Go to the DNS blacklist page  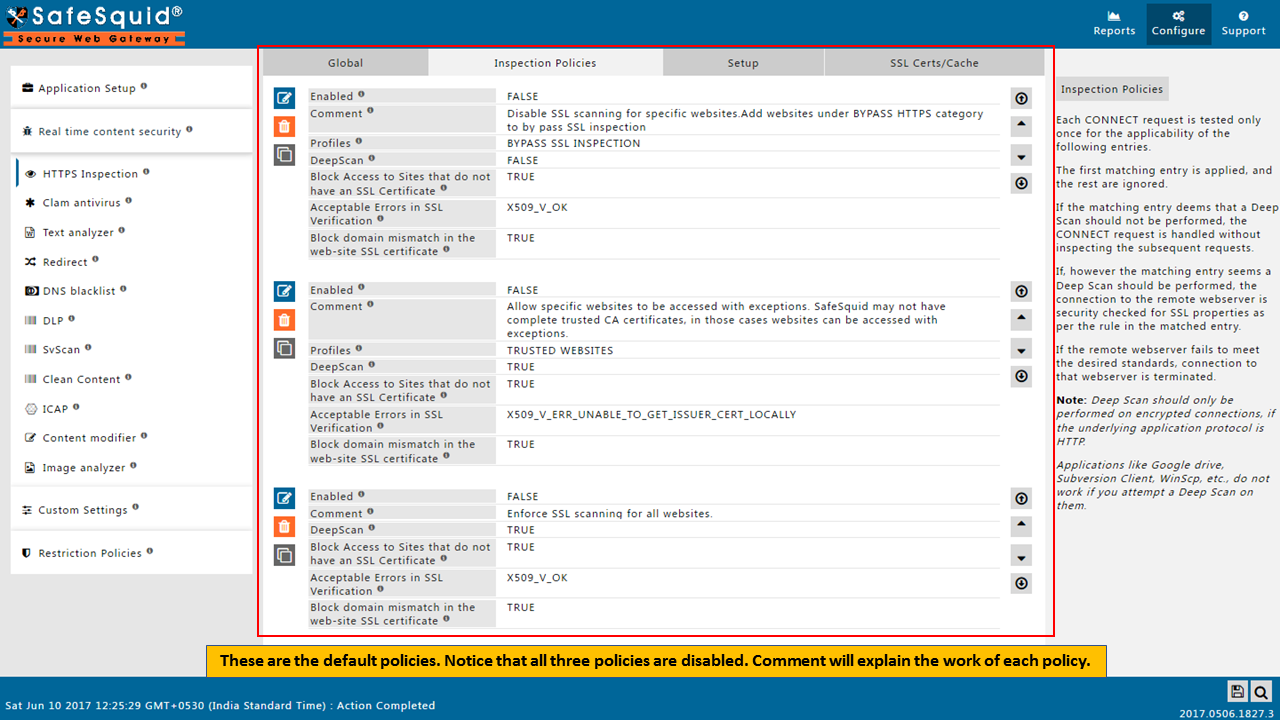84,291
